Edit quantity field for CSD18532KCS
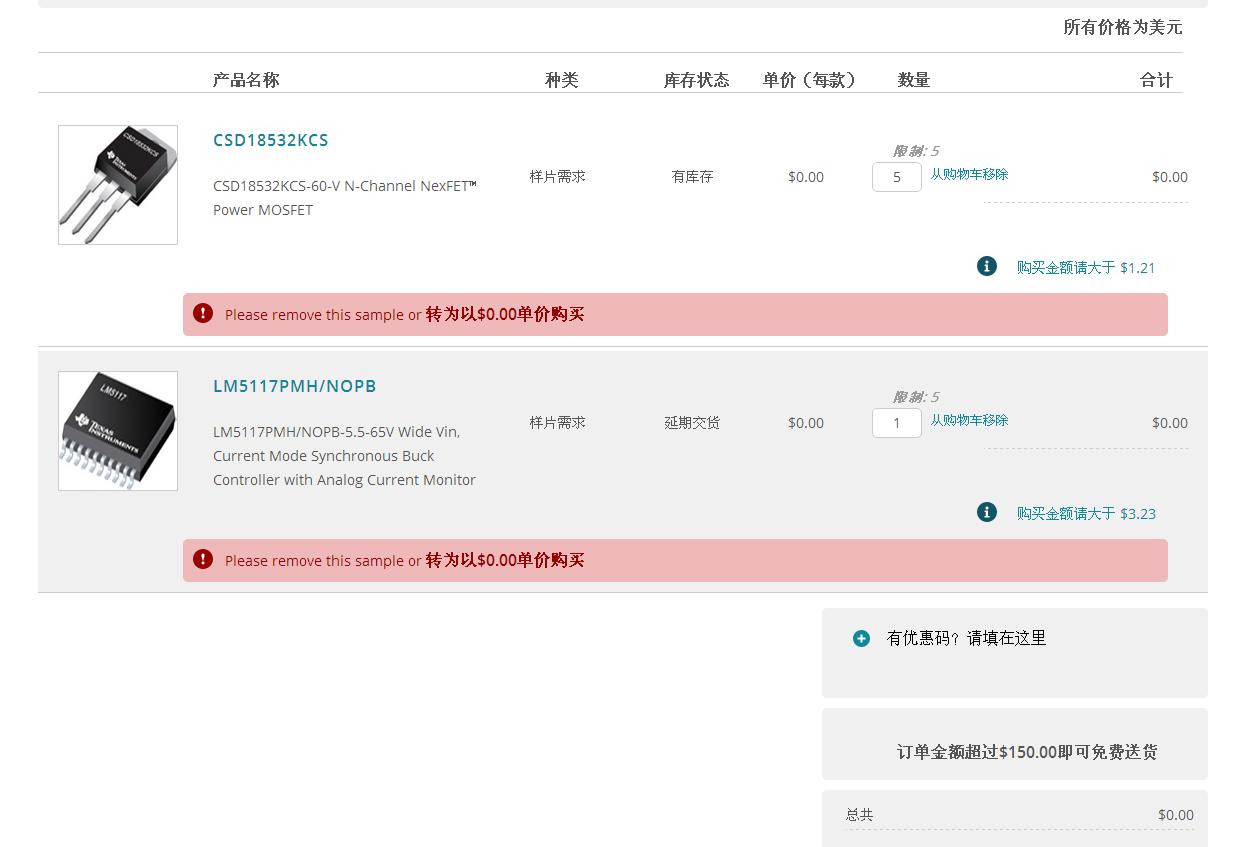This screenshot has height=847, width=1251. click(x=897, y=177)
